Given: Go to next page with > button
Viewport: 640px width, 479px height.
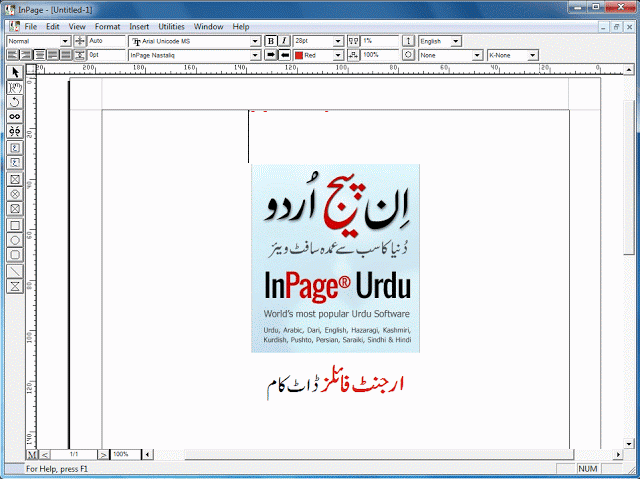Looking at the screenshot, I should click(104, 454).
